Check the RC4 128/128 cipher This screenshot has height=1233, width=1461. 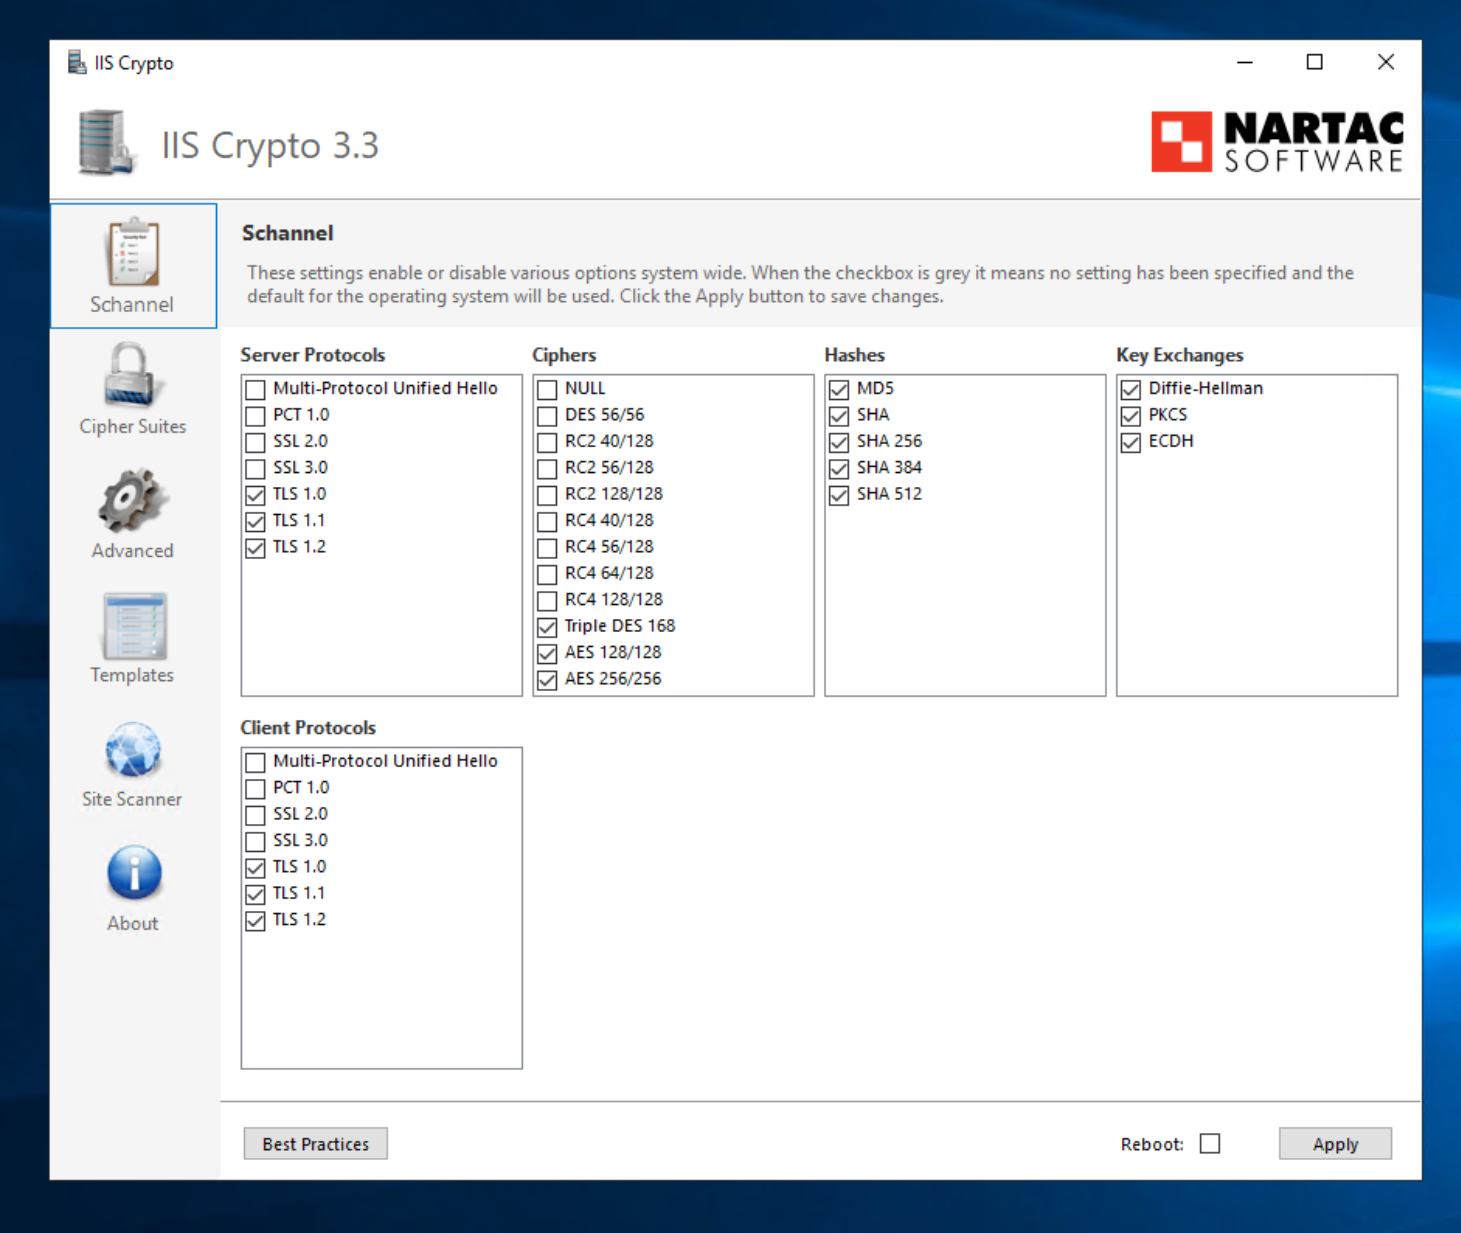point(548,601)
